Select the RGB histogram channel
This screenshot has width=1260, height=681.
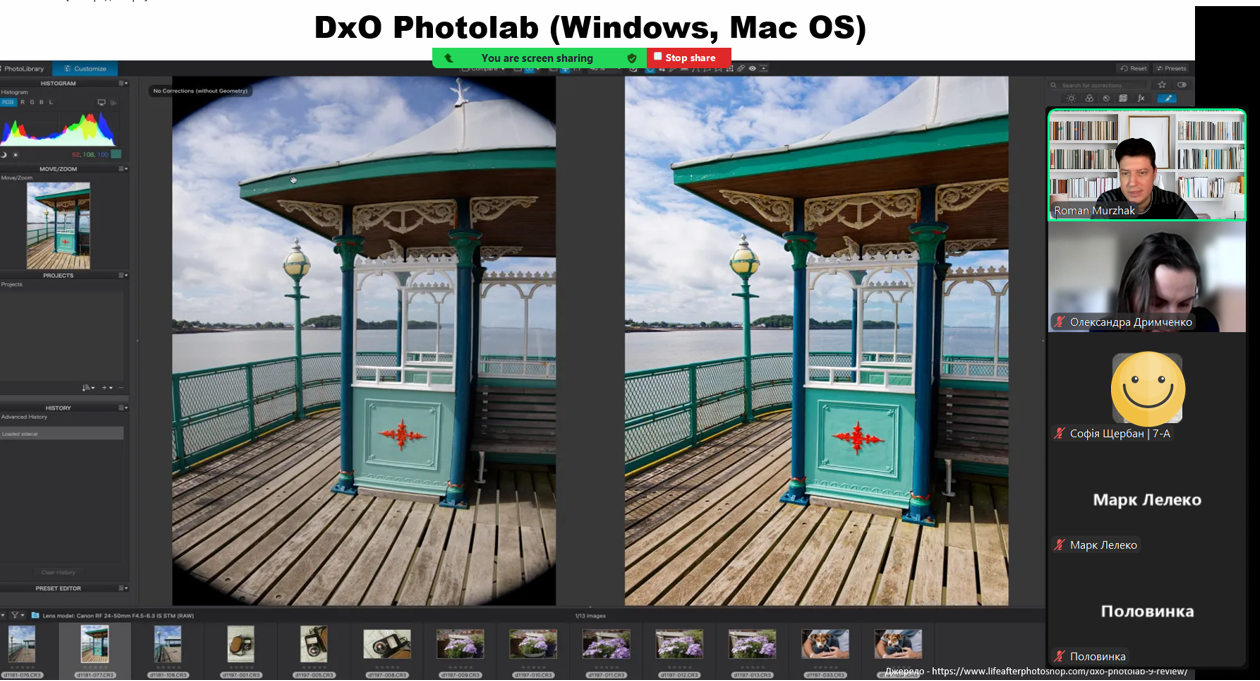(8, 102)
